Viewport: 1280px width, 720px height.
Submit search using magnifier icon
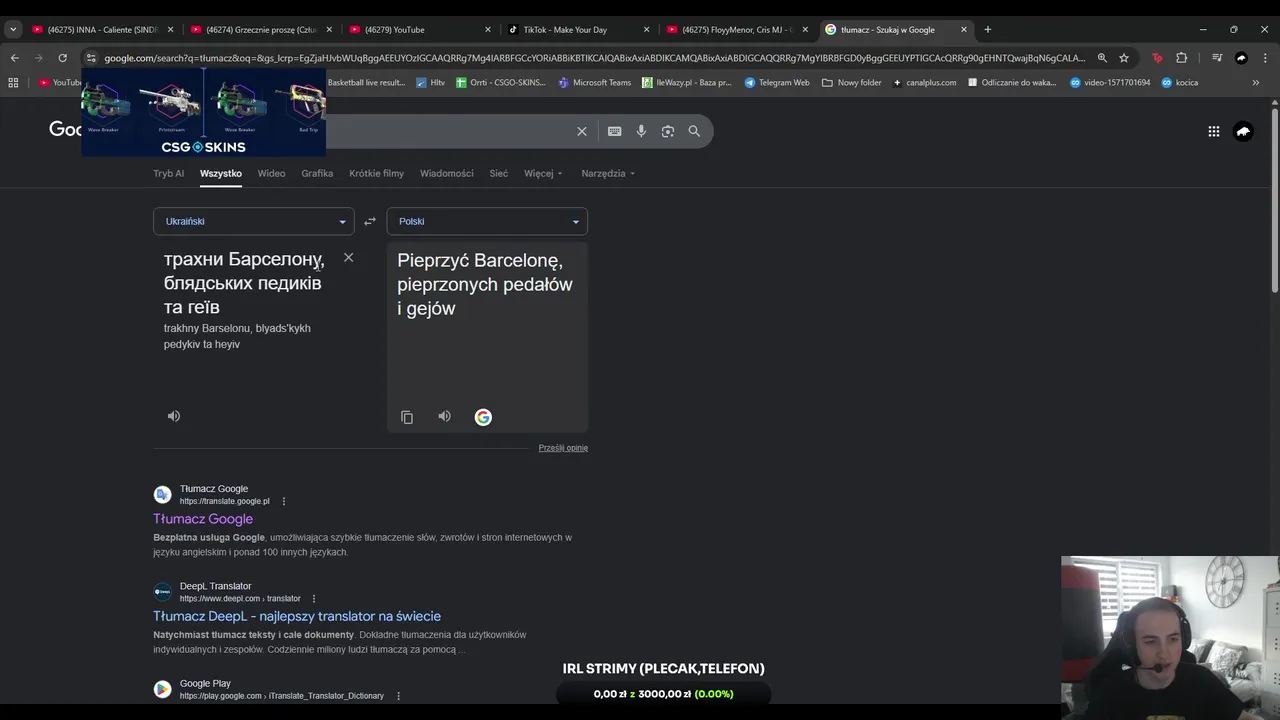pos(694,131)
